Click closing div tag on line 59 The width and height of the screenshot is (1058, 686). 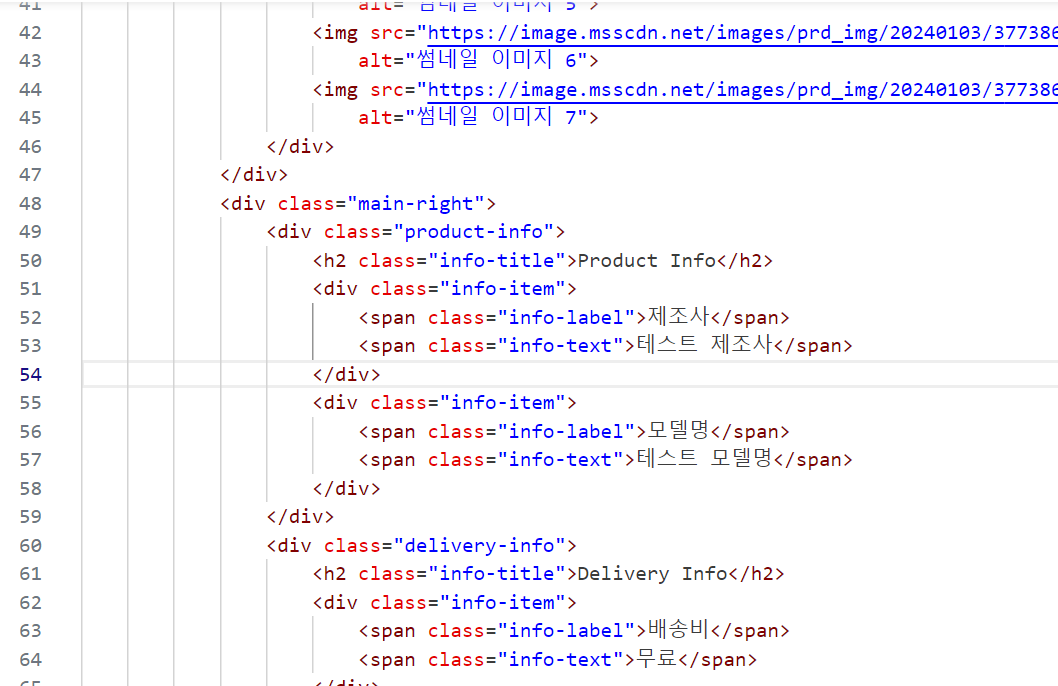pos(300,517)
